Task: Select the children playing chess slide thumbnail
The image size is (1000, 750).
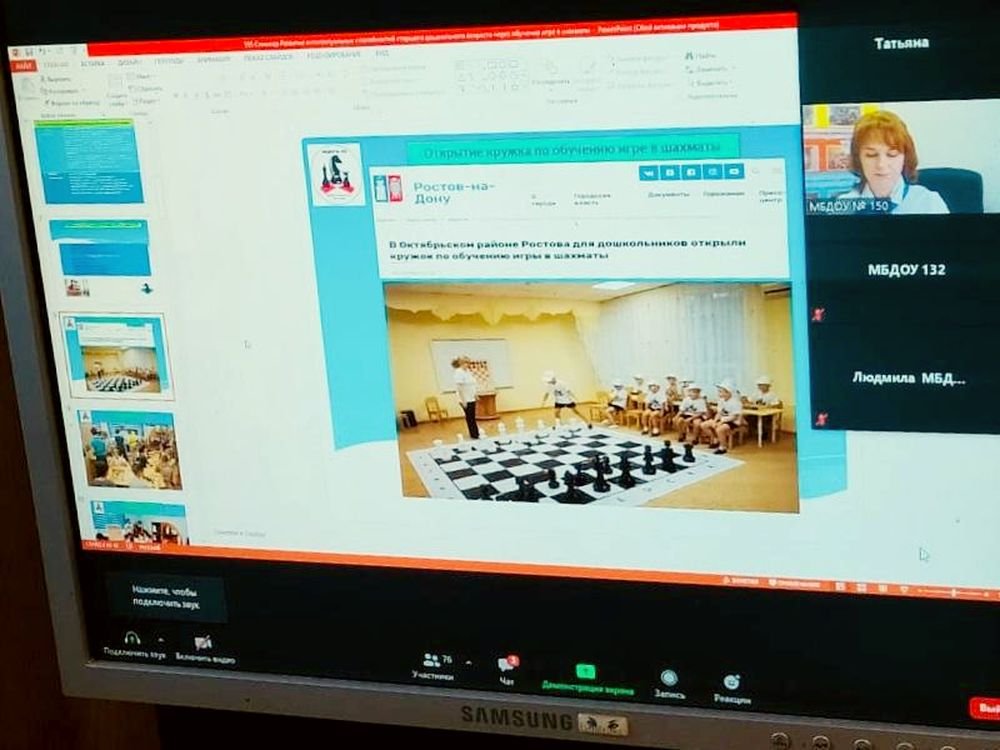Action: 130,449
